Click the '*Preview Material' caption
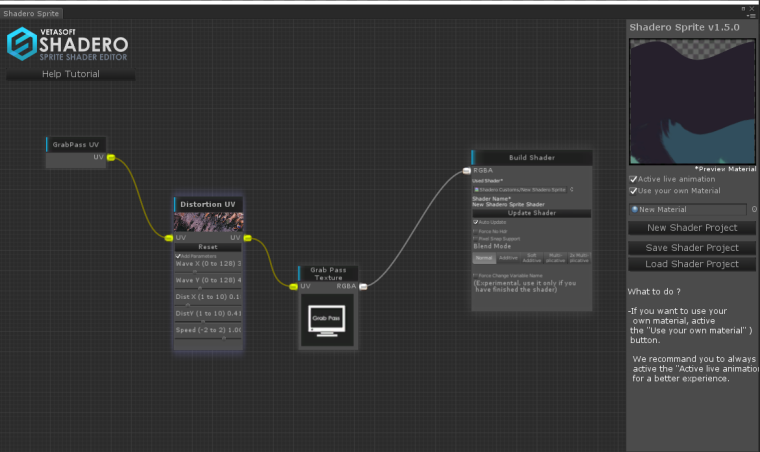760x452 pixels. pyautogui.click(x=725, y=169)
